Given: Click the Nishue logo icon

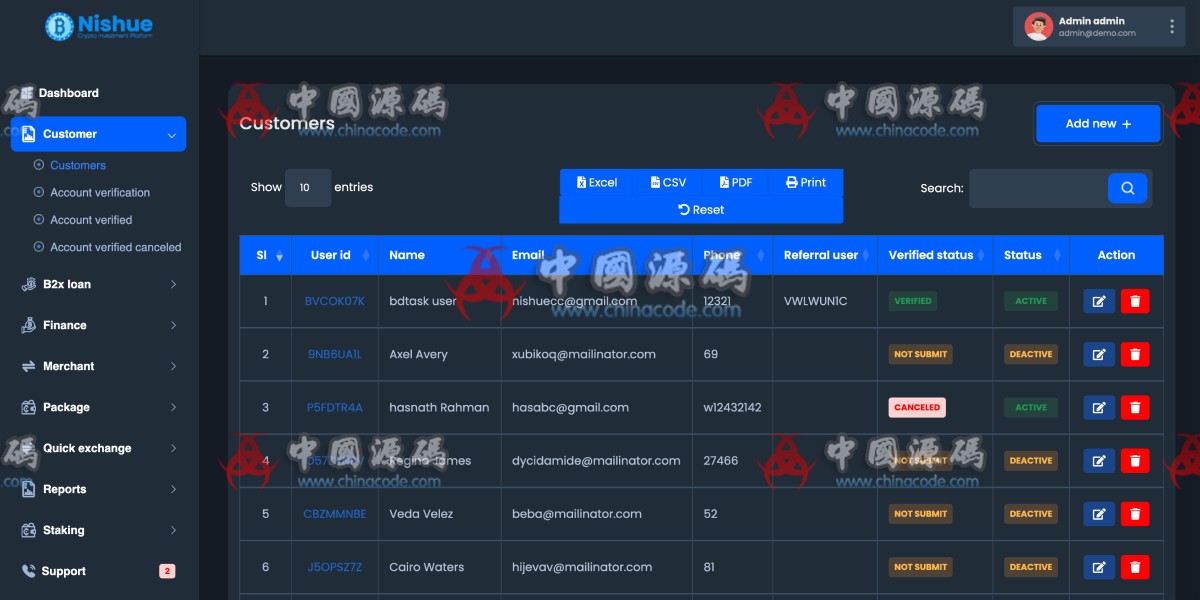Looking at the screenshot, I should (59, 26).
